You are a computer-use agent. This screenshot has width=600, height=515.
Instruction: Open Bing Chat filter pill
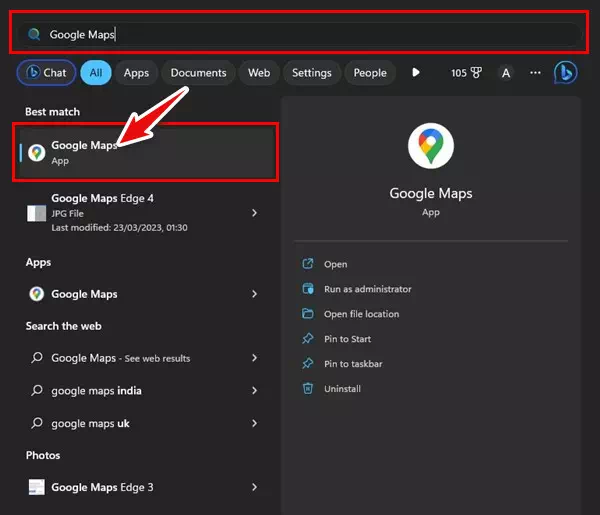[46, 73]
